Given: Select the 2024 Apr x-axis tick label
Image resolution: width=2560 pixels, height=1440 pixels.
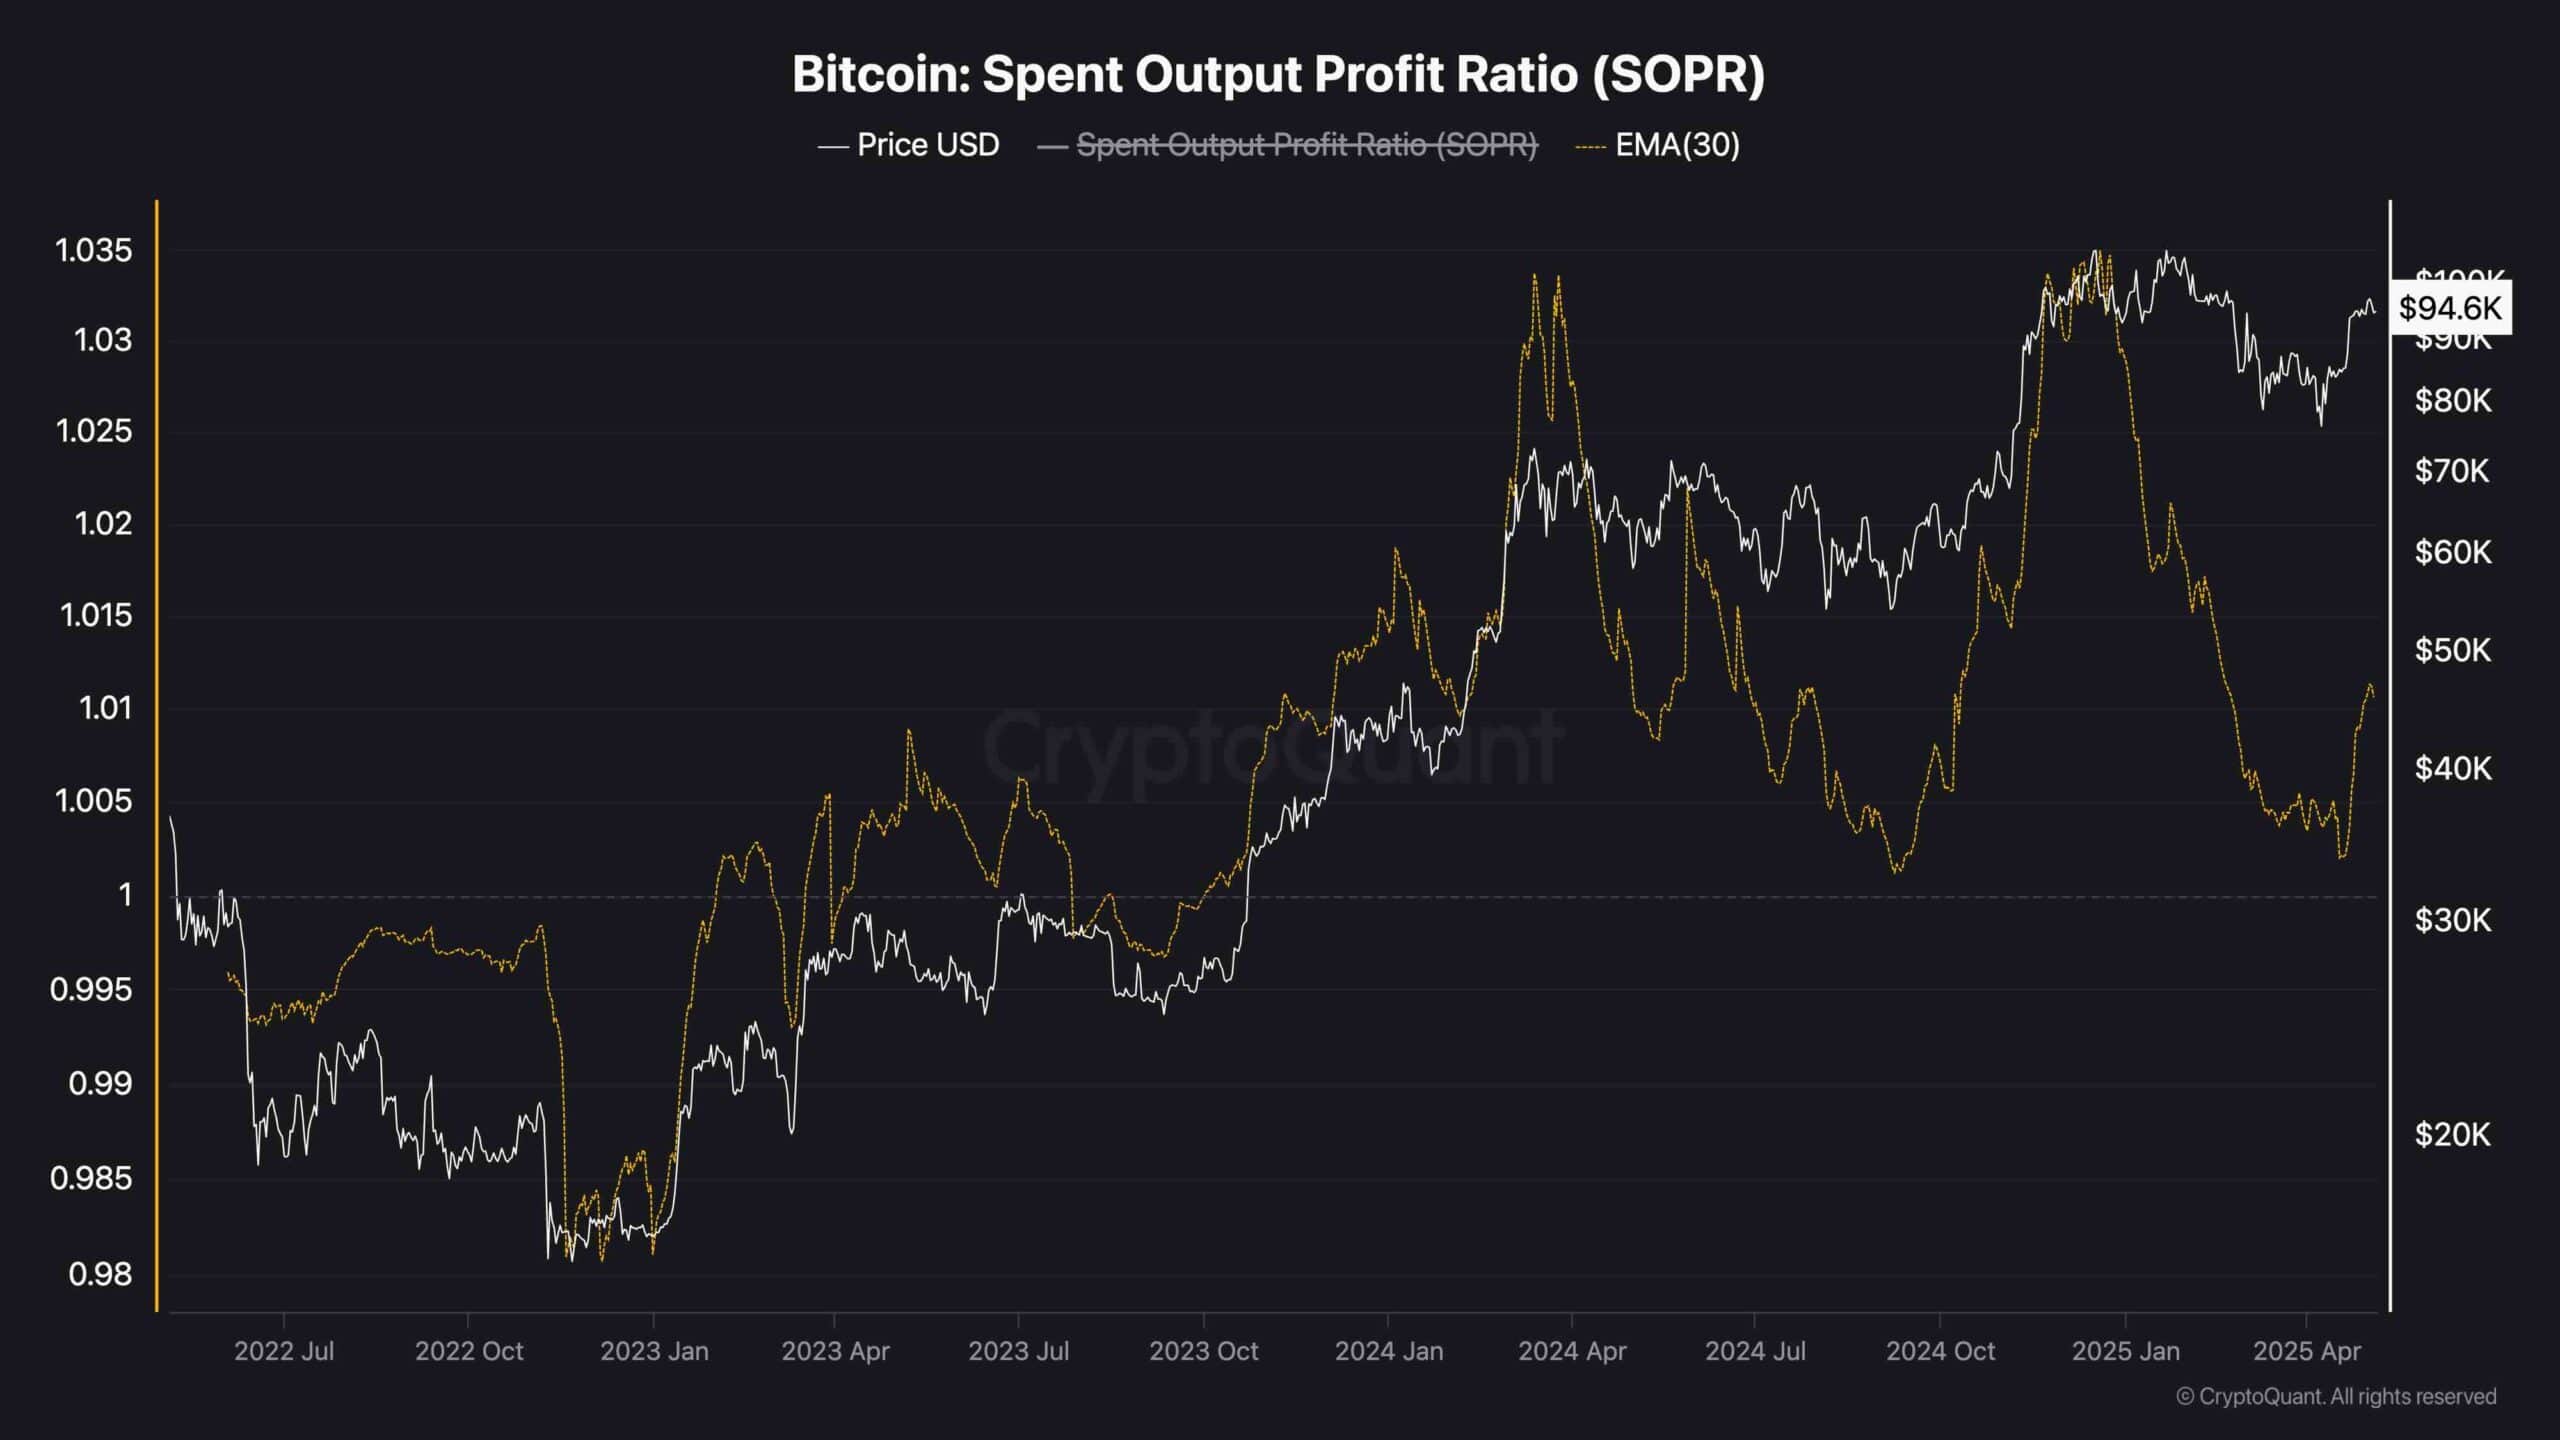Looking at the screenshot, I should pos(1572,1351).
